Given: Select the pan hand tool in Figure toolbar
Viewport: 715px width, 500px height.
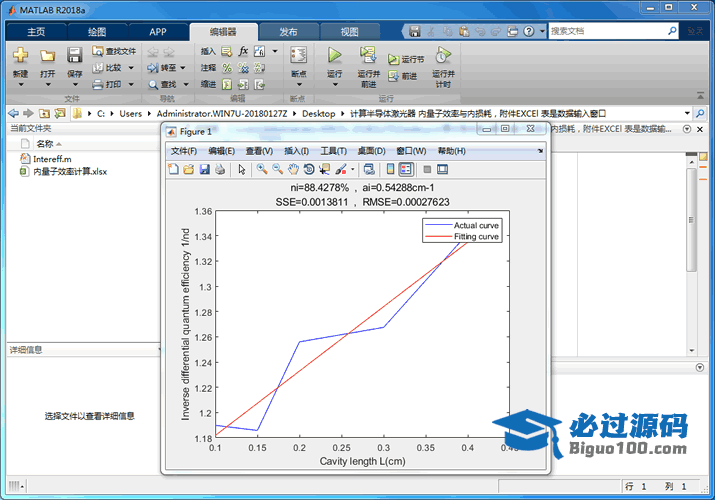Looking at the screenshot, I should click(x=293, y=170).
